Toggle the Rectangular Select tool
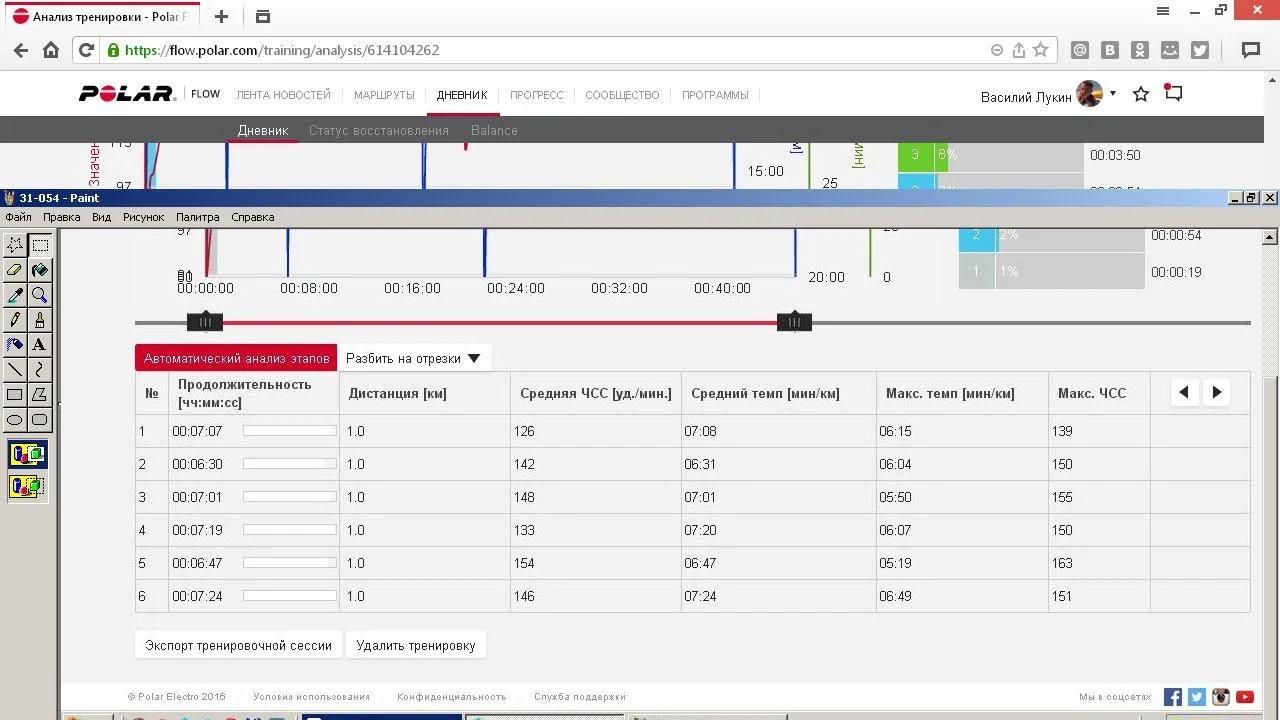 point(40,245)
